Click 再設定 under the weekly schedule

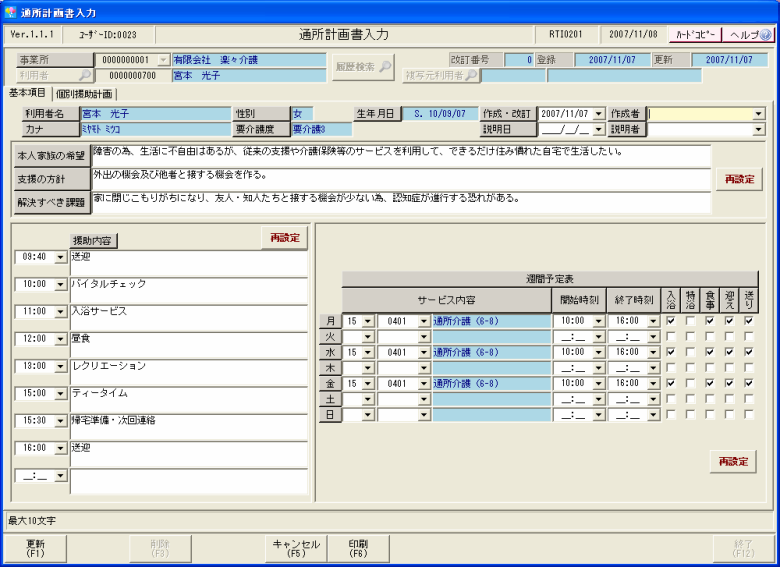pyautogui.click(x=733, y=462)
